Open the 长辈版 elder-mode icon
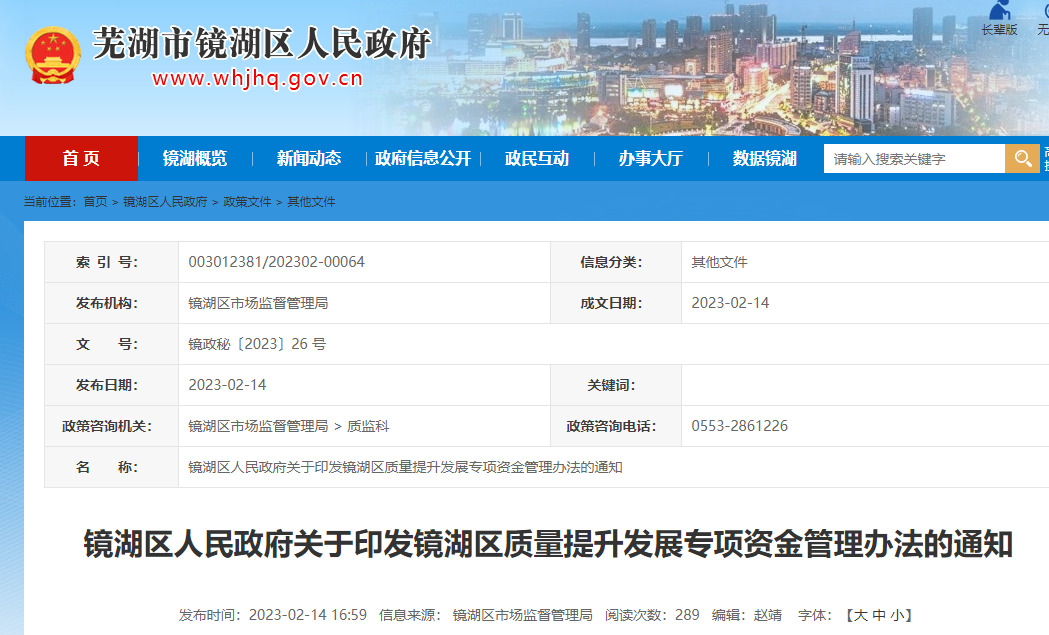This screenshot has height=635, width=1049. [x=998, y=14]
